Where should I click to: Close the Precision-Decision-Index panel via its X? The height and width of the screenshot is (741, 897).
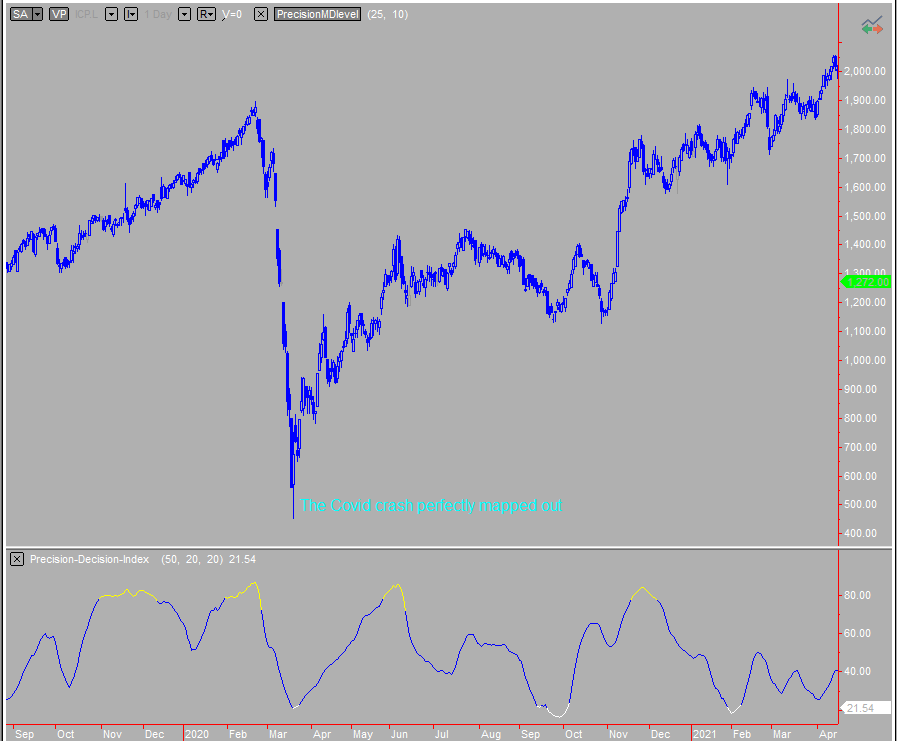tap(15, 559)
